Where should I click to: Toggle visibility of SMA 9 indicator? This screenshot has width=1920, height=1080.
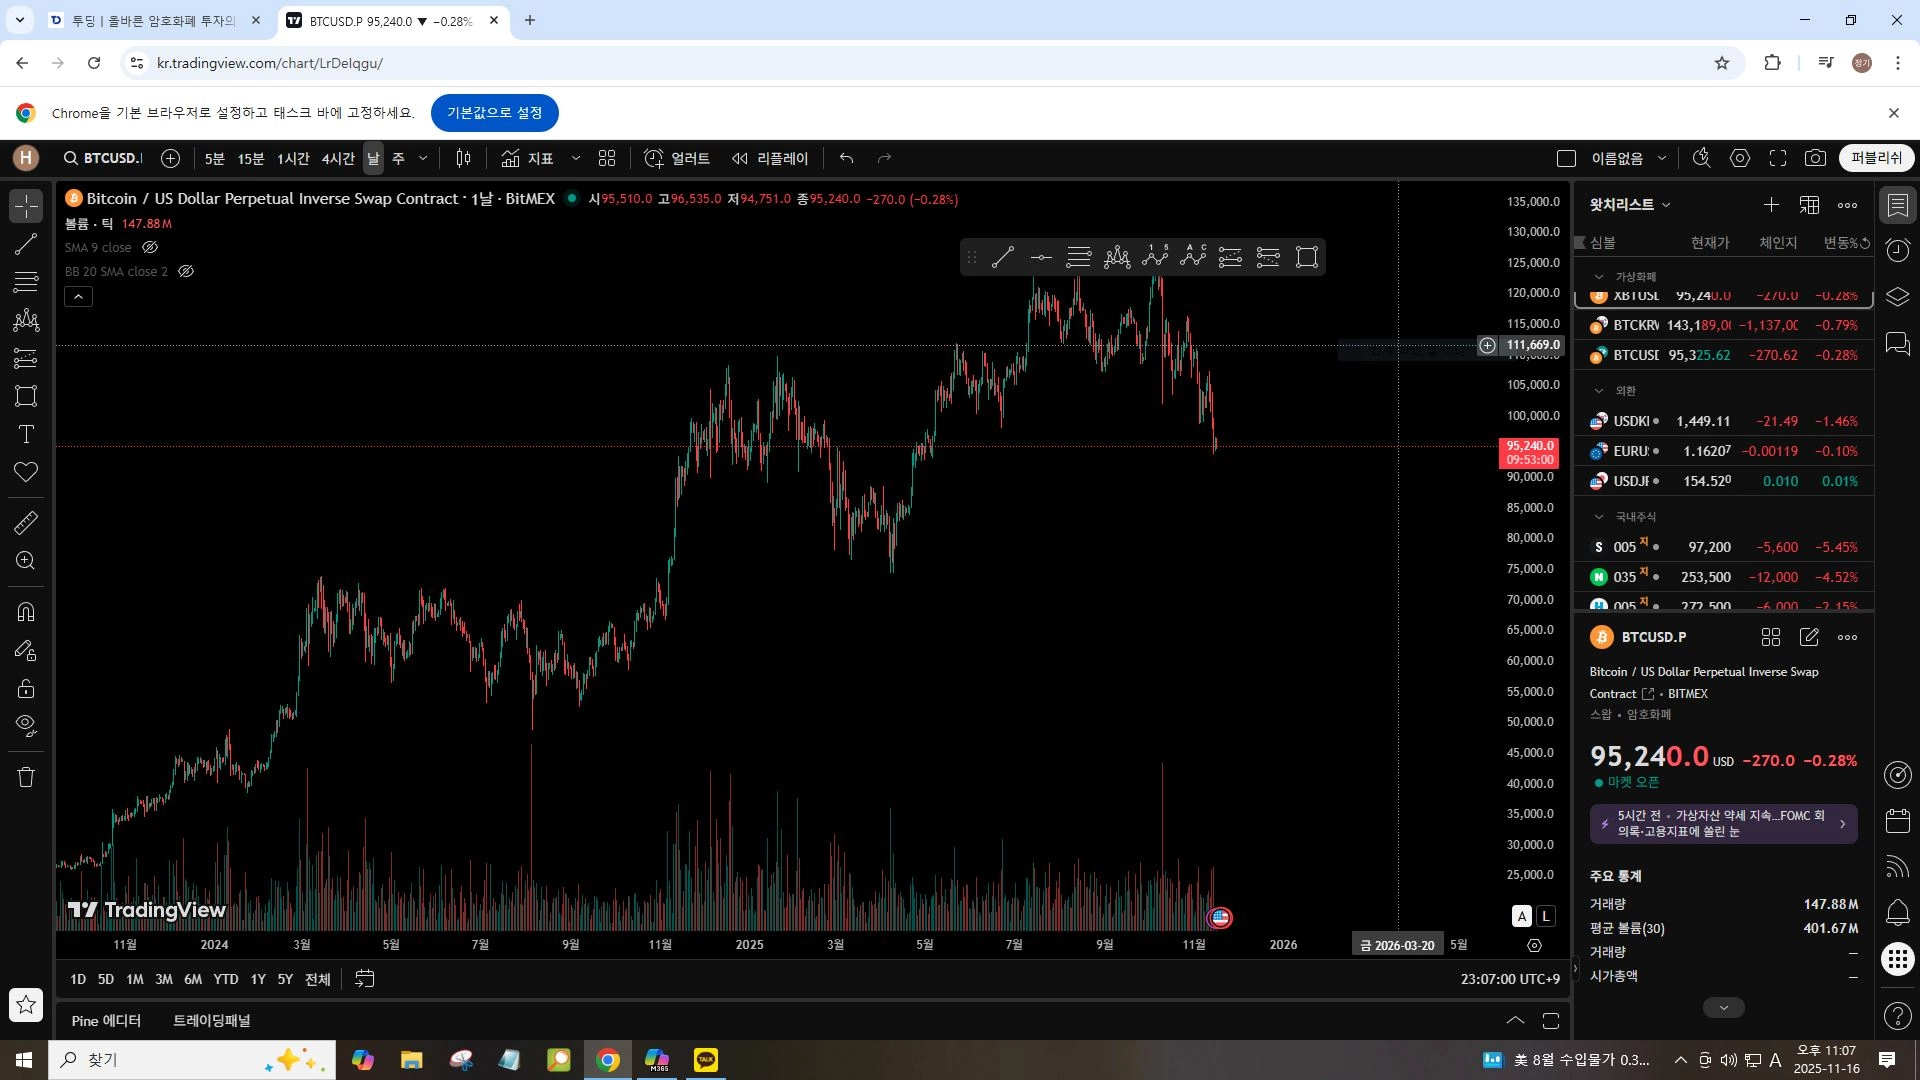point(150,247)
